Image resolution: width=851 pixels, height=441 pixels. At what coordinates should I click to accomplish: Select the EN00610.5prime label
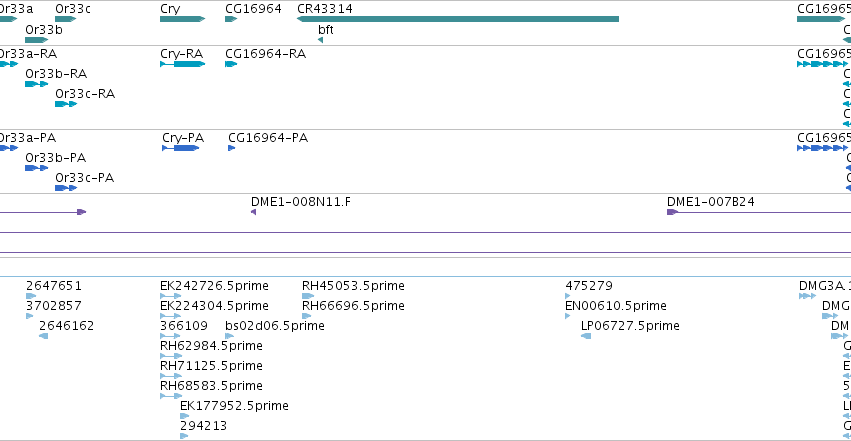616,306
